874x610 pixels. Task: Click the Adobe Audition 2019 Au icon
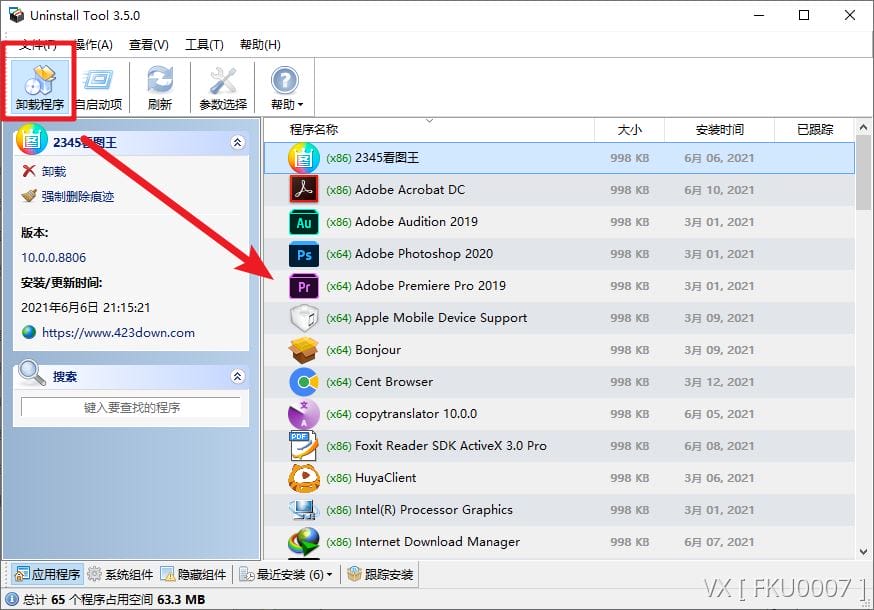[x=304, y=222]
